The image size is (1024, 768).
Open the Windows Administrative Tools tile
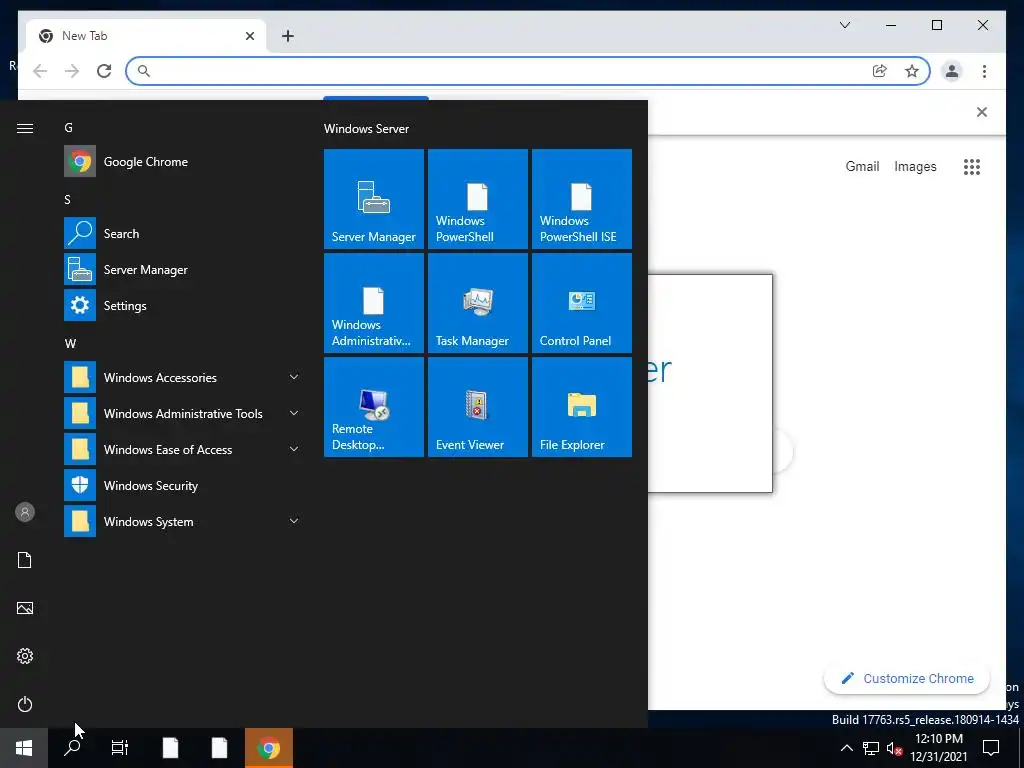[x=374, y=302]
